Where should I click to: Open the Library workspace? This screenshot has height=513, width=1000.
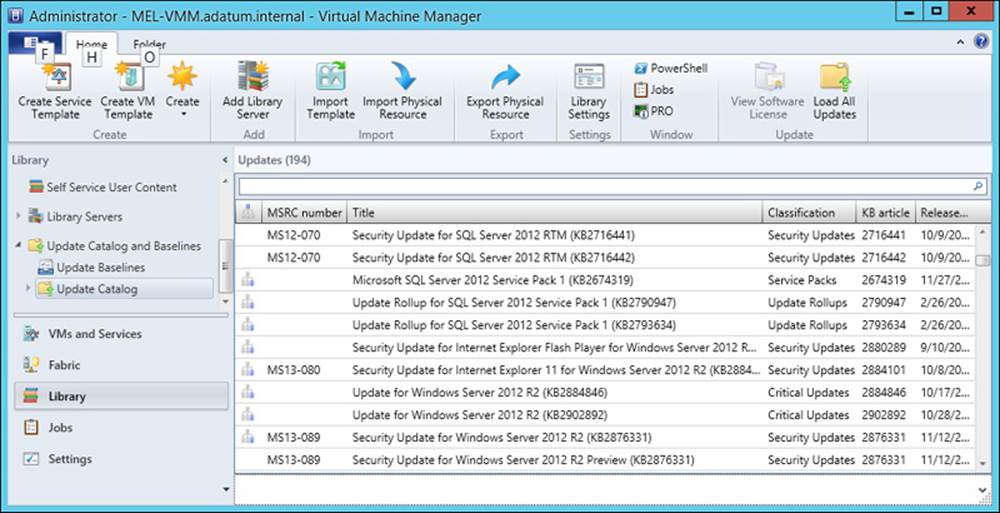pos(121,396)
